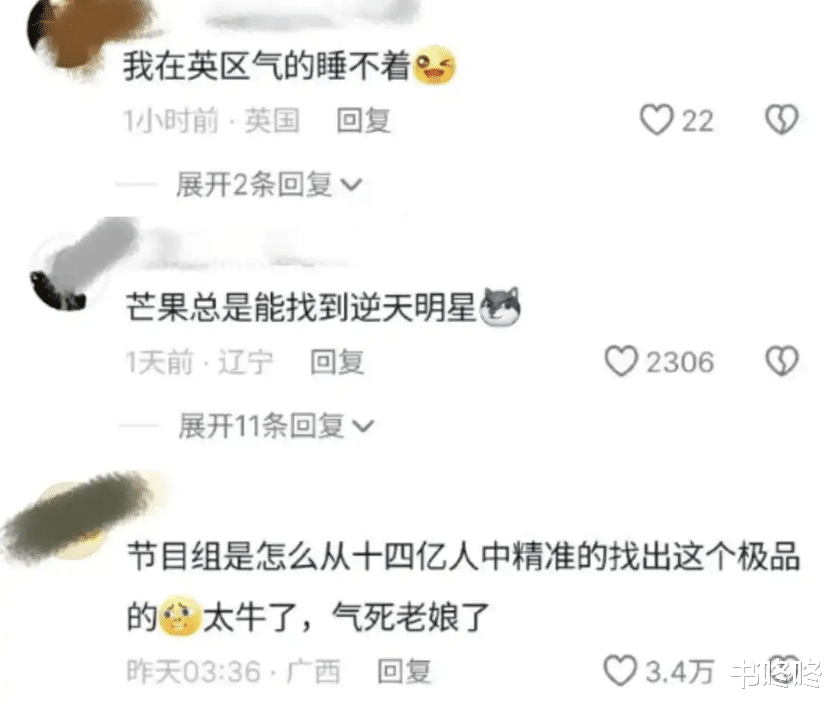Reply to the comment from 辽宁
Viewport: 838px width, 709px height.
click(x=337, y=362)
